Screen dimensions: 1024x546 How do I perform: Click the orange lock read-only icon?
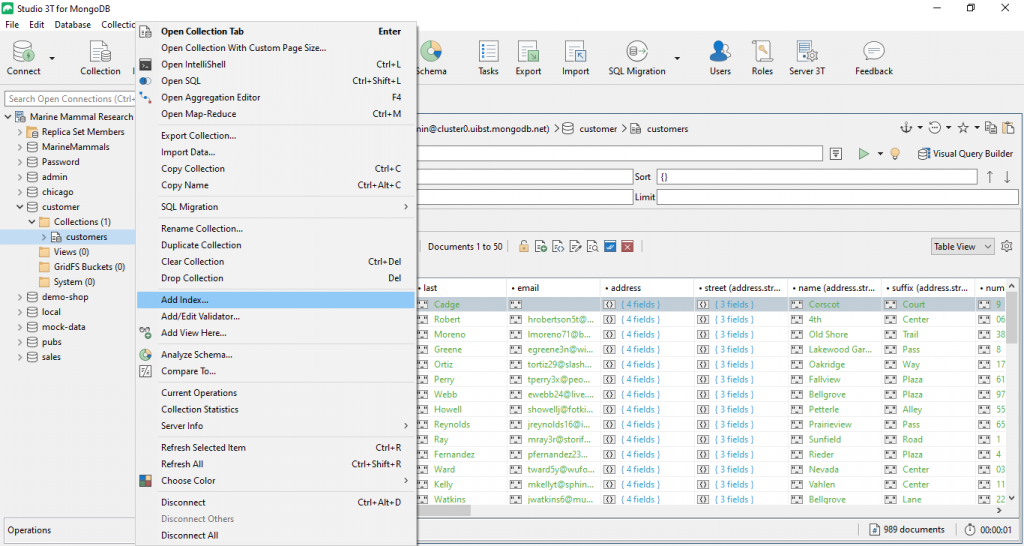coord(523,246)
